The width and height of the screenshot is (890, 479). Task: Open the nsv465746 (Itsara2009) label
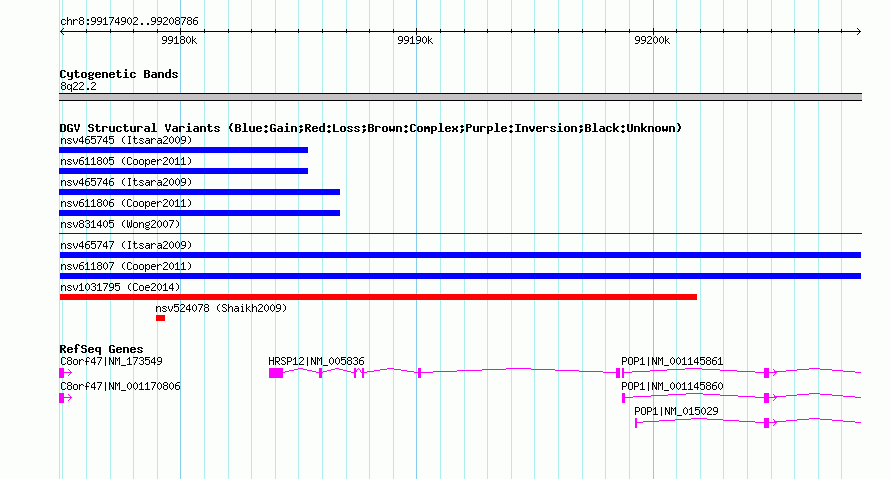(x=126, y=182)
